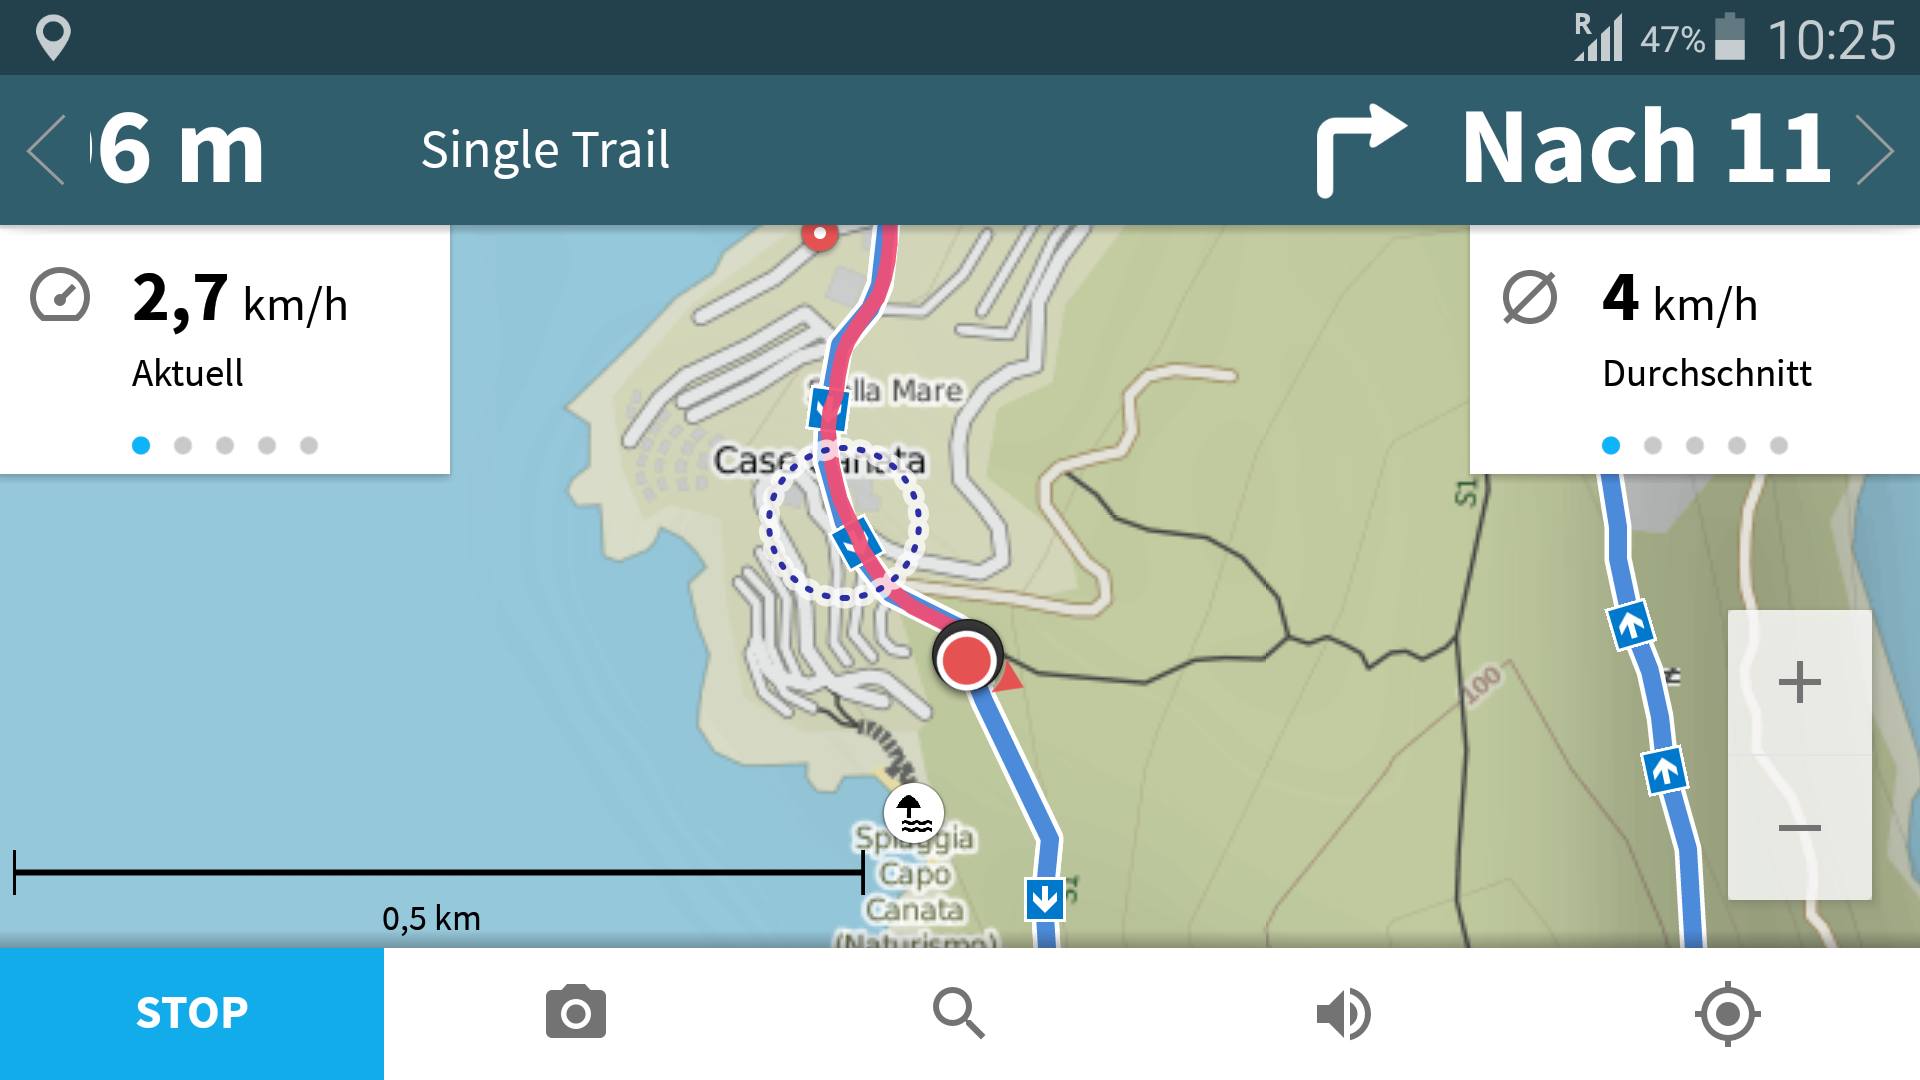Select last page dot in Durchschnitt panel
This screenshot has width=1920, height=1080.
click(x=1778, y=445)
